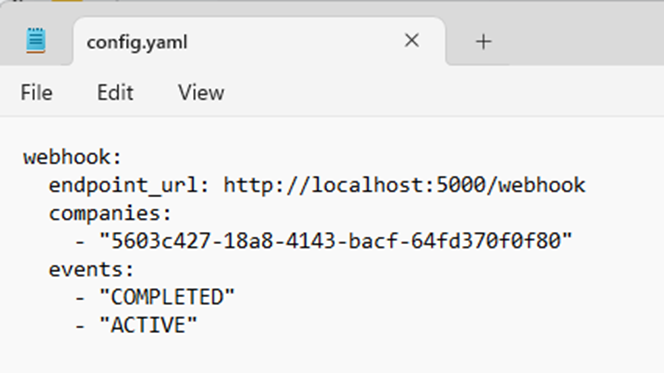Click empty text area below ACTIVE line
The image size is (664, 373).
(332, 355)
